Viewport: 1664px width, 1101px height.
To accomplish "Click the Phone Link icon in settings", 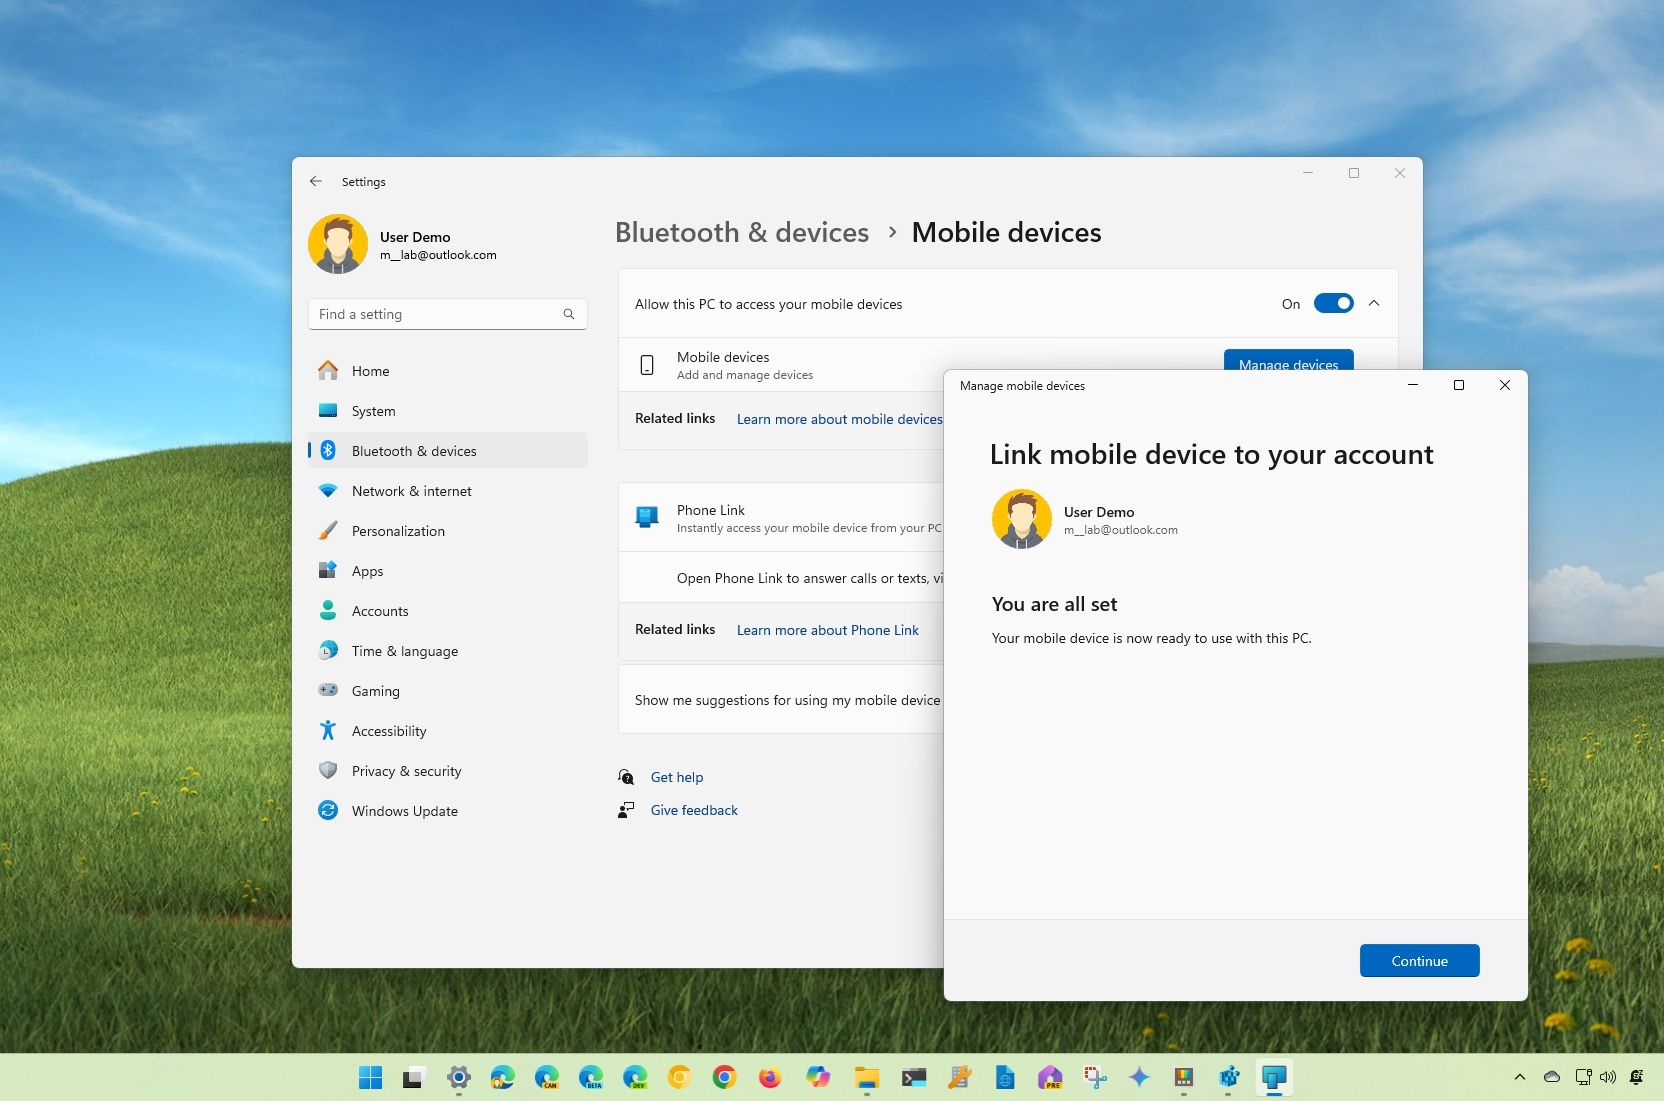I will [x=647, y=517].
